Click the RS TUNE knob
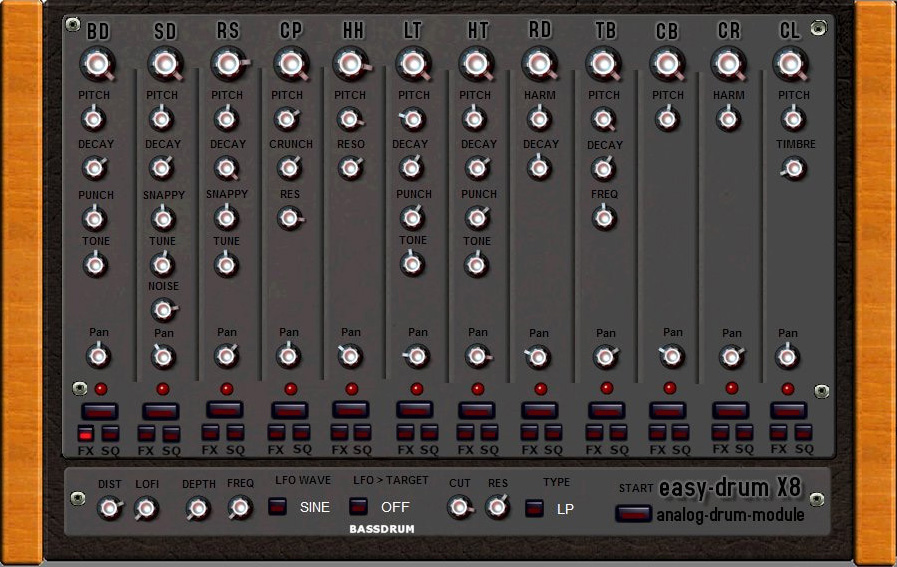 [226, 265]
